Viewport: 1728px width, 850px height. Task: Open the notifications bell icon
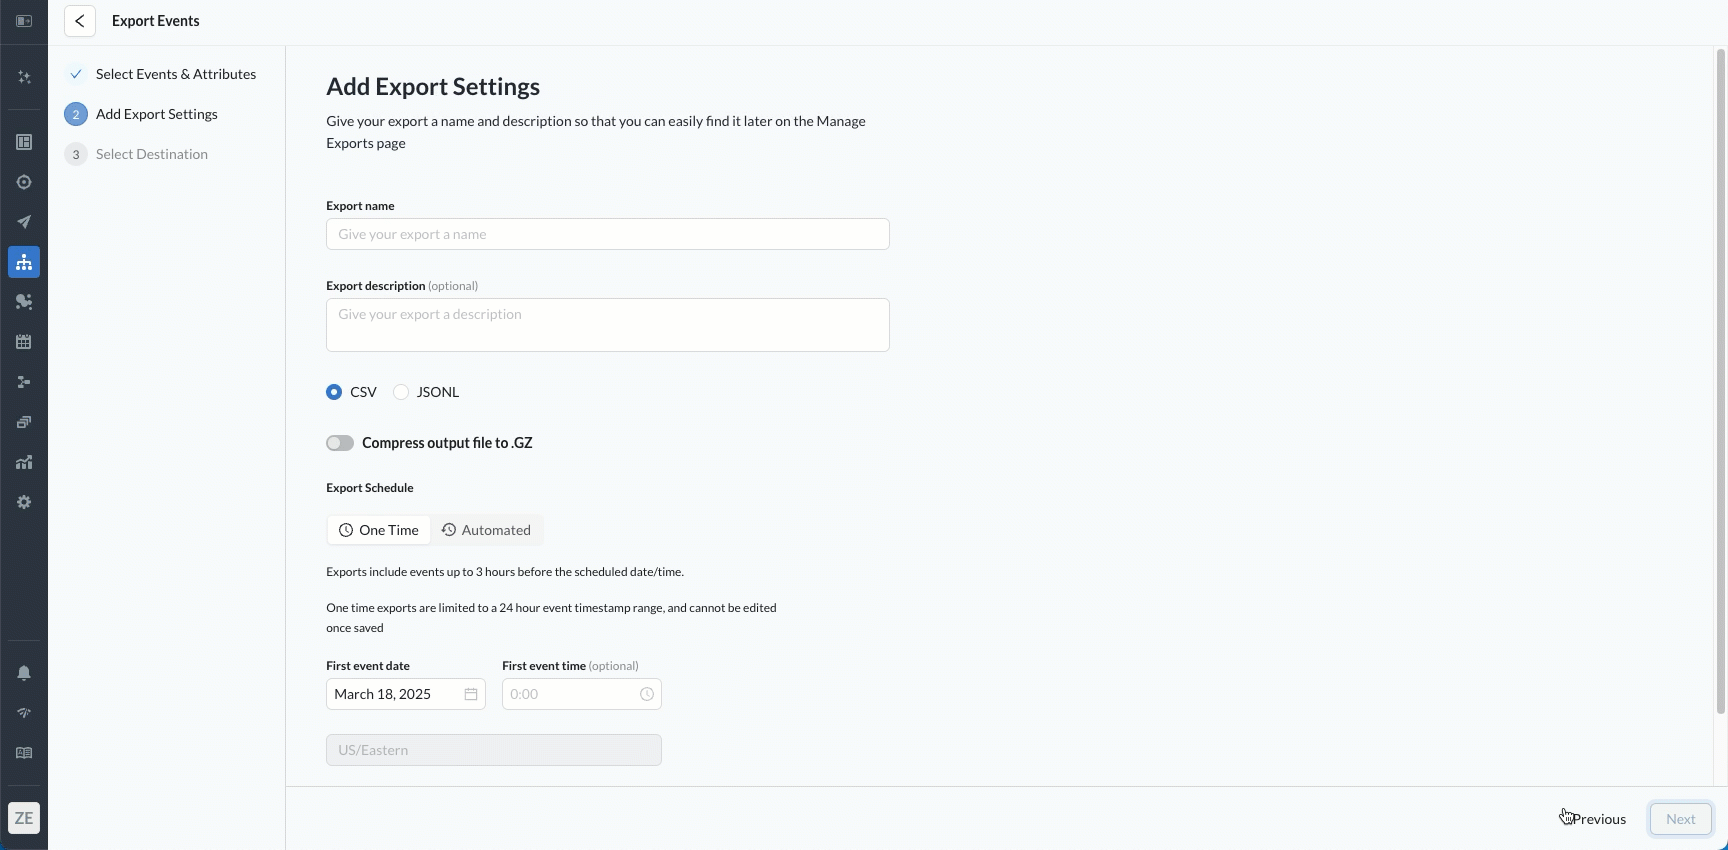click(24, 673)
